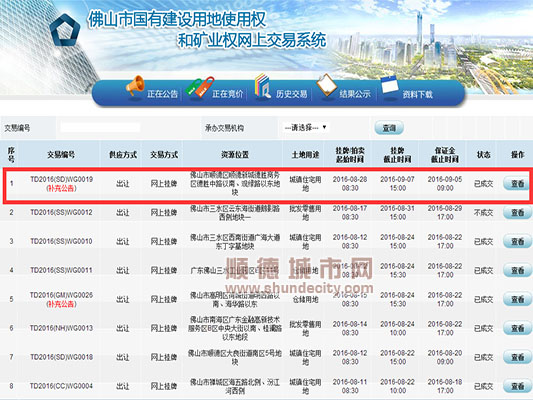Click the books icon for 历史交易
The height and width of the screenshot is (400, 533).
pyautogui.click(x=262, y=86)
